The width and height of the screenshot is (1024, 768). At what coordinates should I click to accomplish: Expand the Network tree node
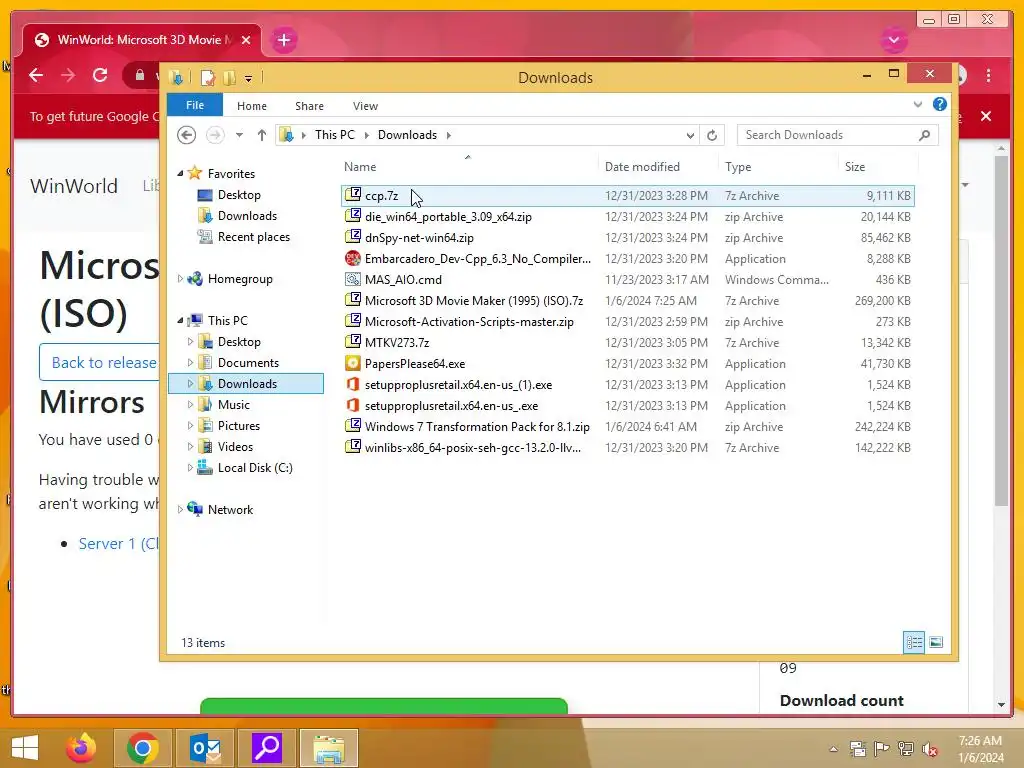coord(180,509)
